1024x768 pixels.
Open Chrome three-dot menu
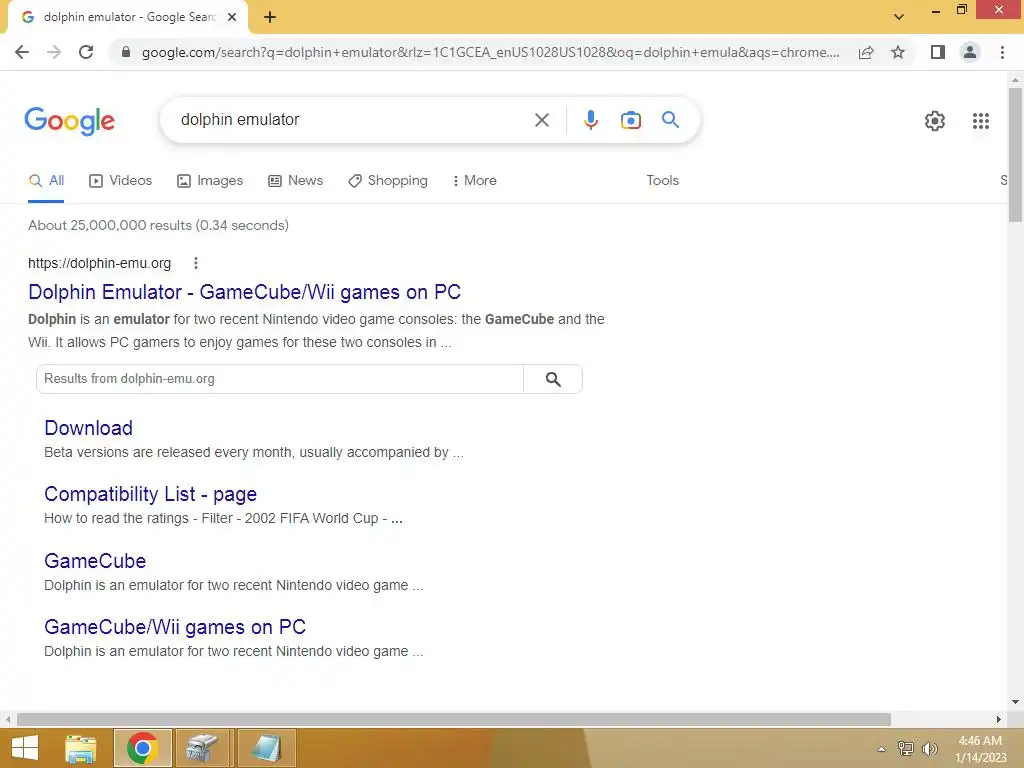point(1002,52)
